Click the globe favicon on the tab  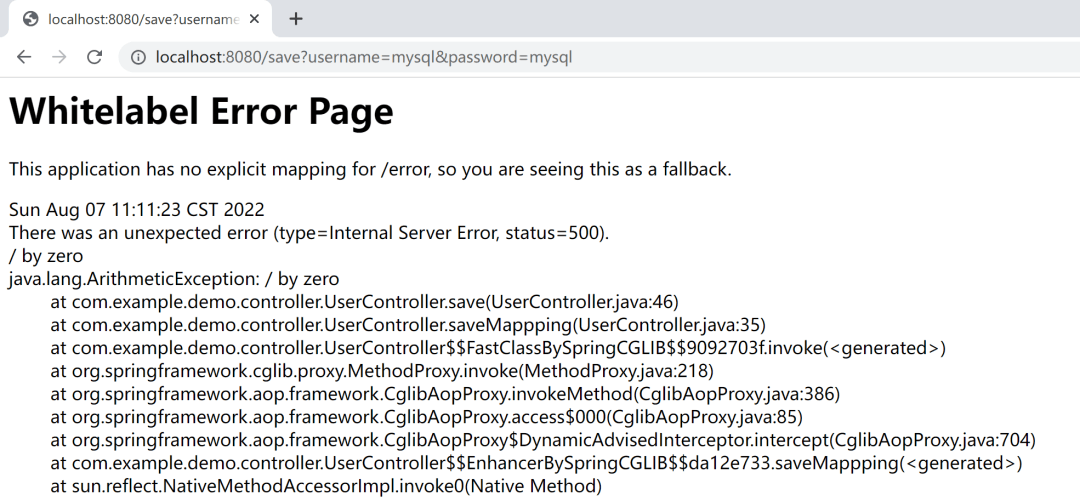[x=30, y=19]
